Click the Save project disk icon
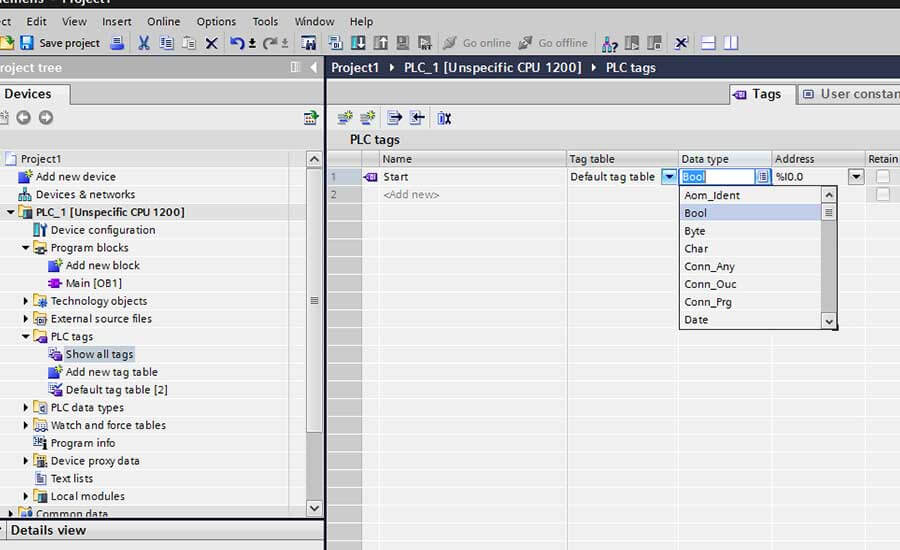 coord(27,42)
